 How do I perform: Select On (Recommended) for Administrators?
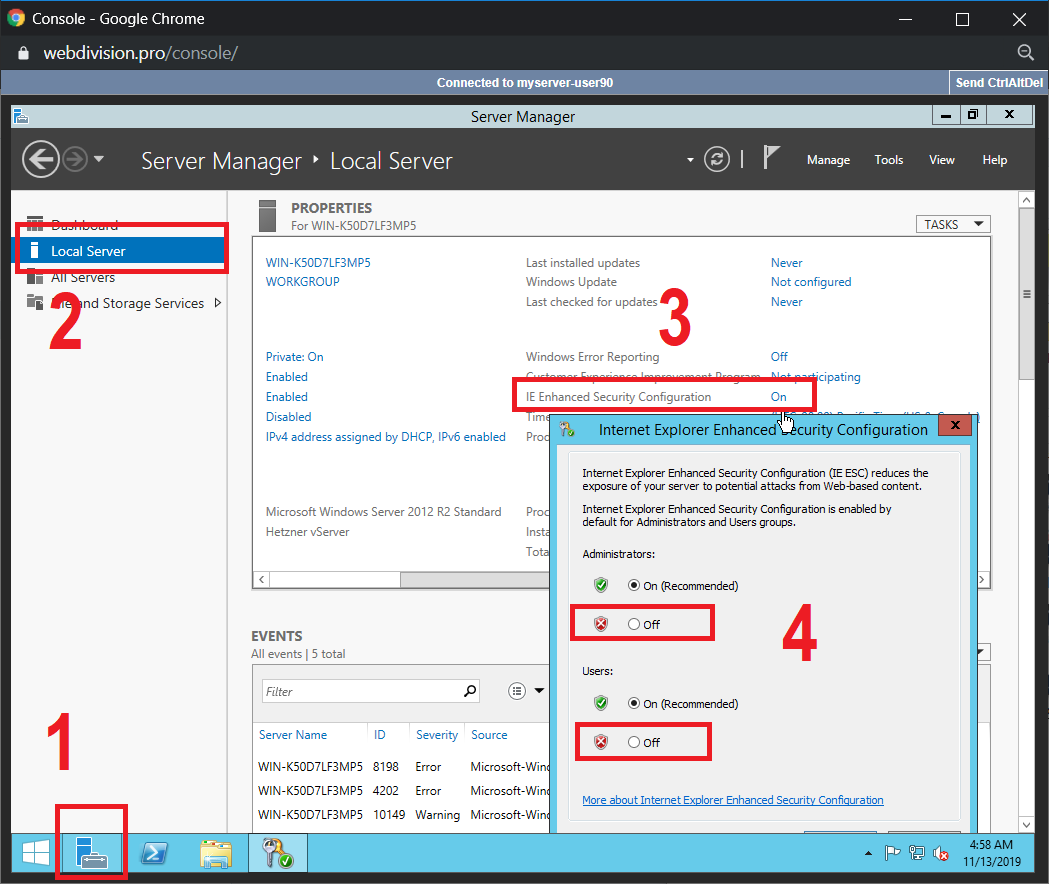coord(634,585)
